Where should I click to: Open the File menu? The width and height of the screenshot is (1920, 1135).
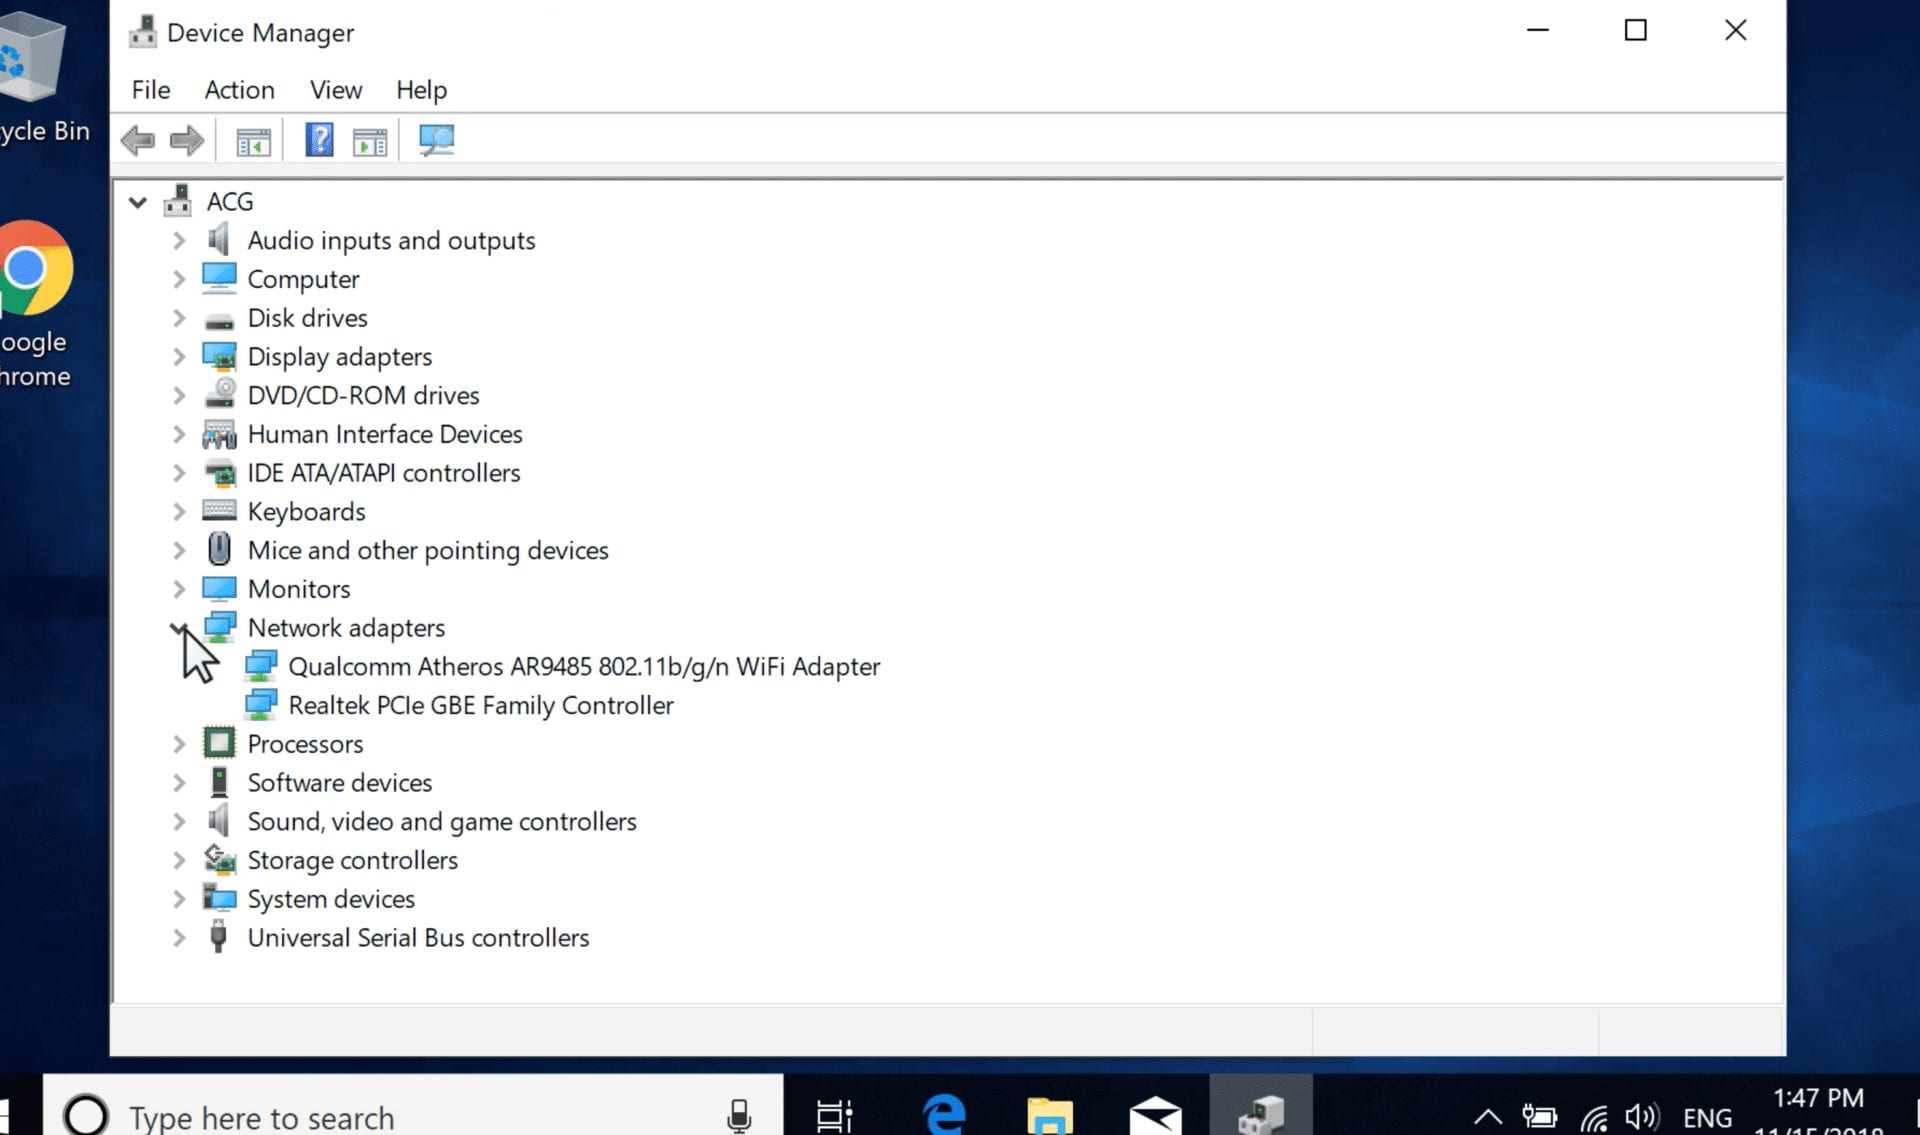click(x=150, y=89)
